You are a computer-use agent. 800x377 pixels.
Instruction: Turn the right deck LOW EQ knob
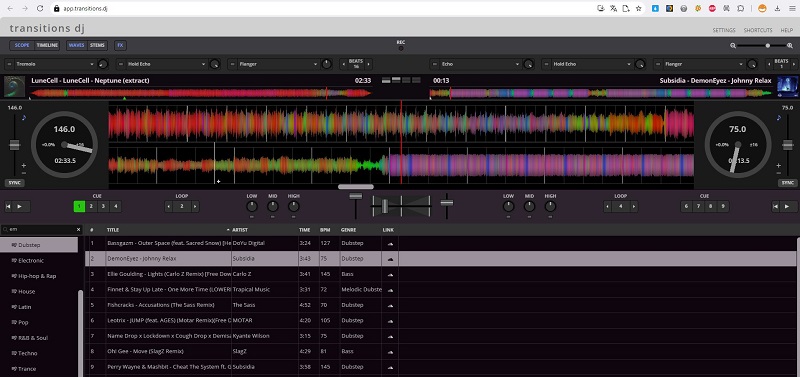click(509, 207)
